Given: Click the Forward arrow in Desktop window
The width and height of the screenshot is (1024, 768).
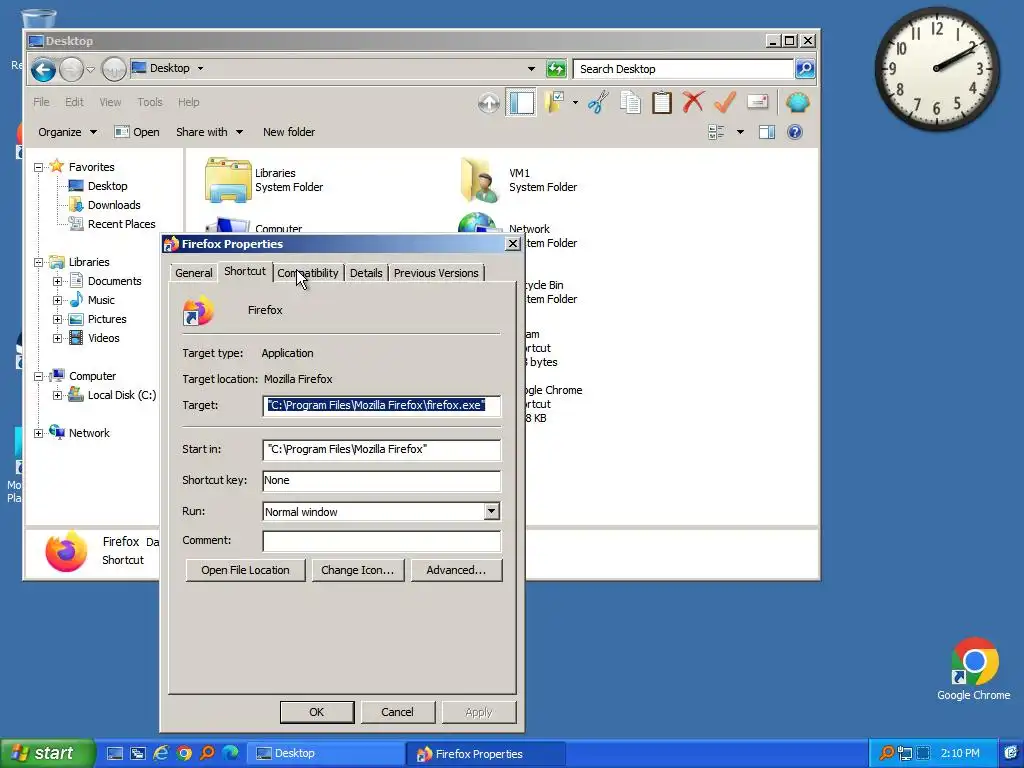Looking at the screenshot, I should (71, 69).
